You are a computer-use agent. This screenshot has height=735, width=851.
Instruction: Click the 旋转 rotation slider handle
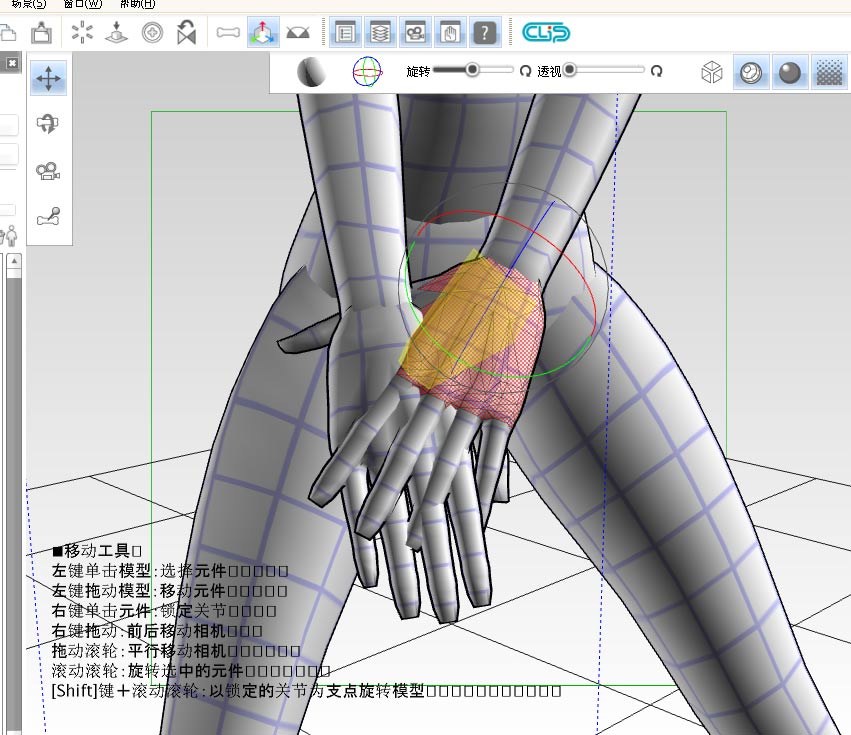pyautogui.click(x=472, y=70)
